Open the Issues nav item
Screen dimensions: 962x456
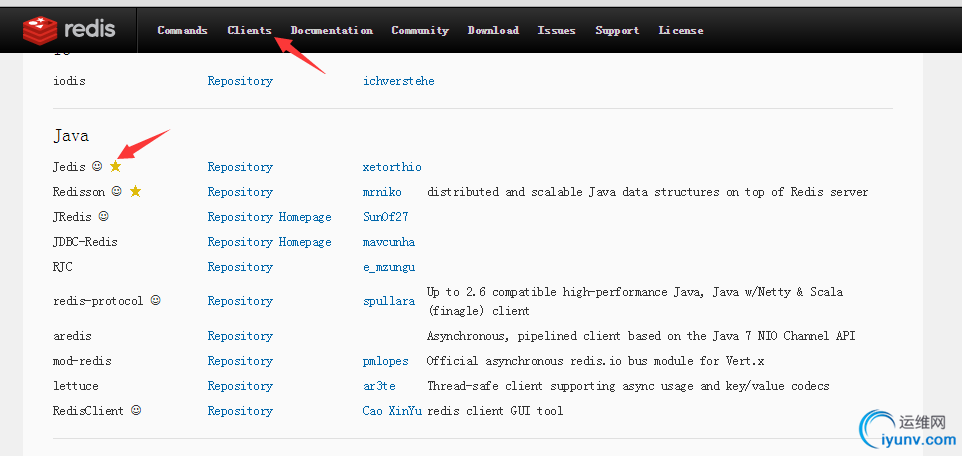(x=556, y=30)
